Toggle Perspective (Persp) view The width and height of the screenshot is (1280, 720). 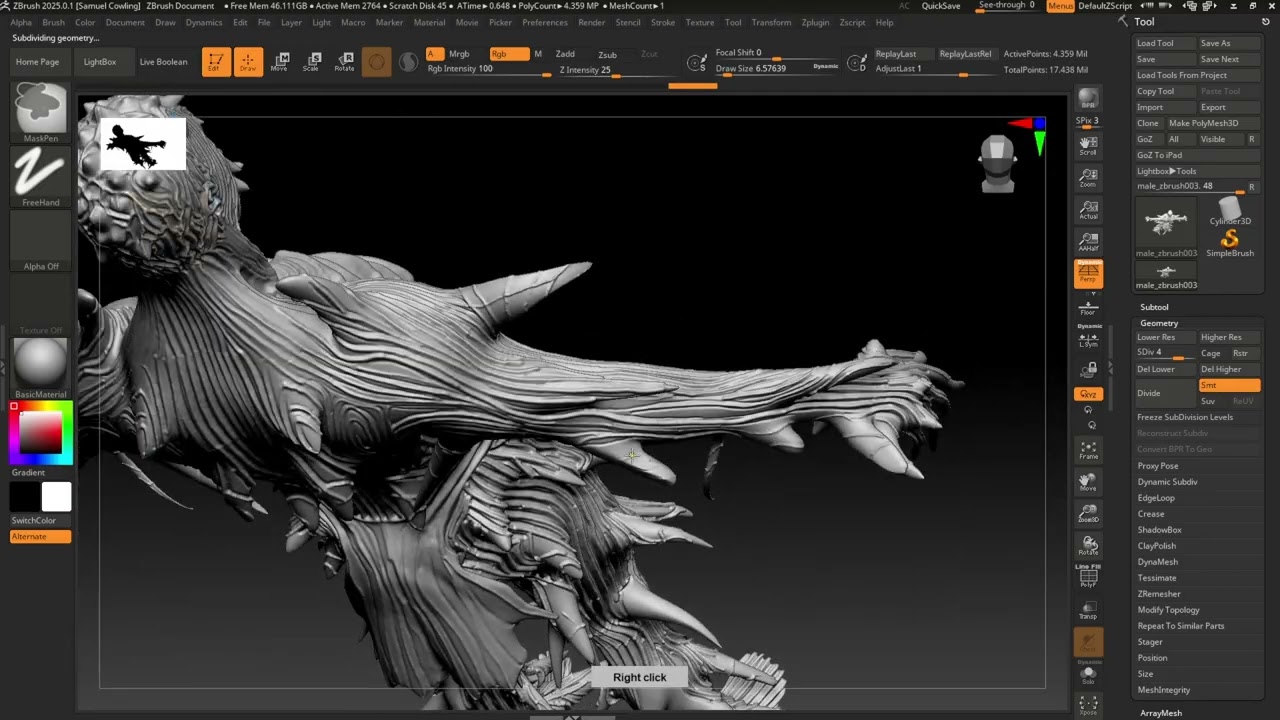(1088, 273)
